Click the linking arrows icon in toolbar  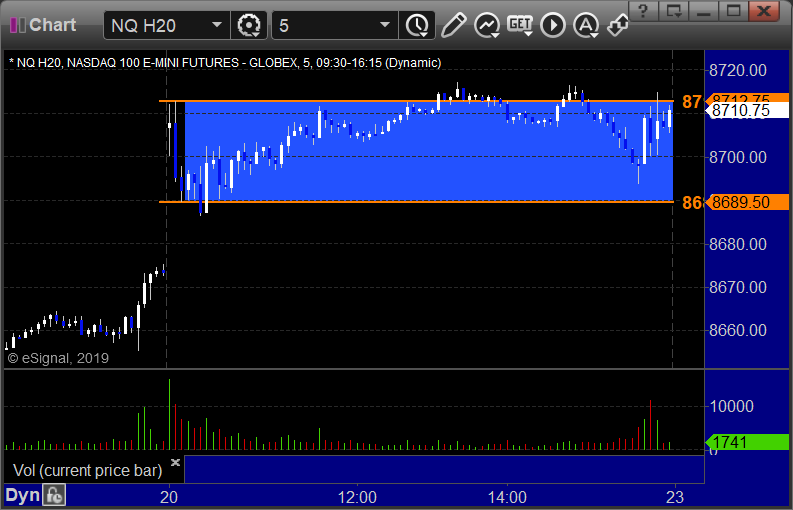[x=618, y=25]
